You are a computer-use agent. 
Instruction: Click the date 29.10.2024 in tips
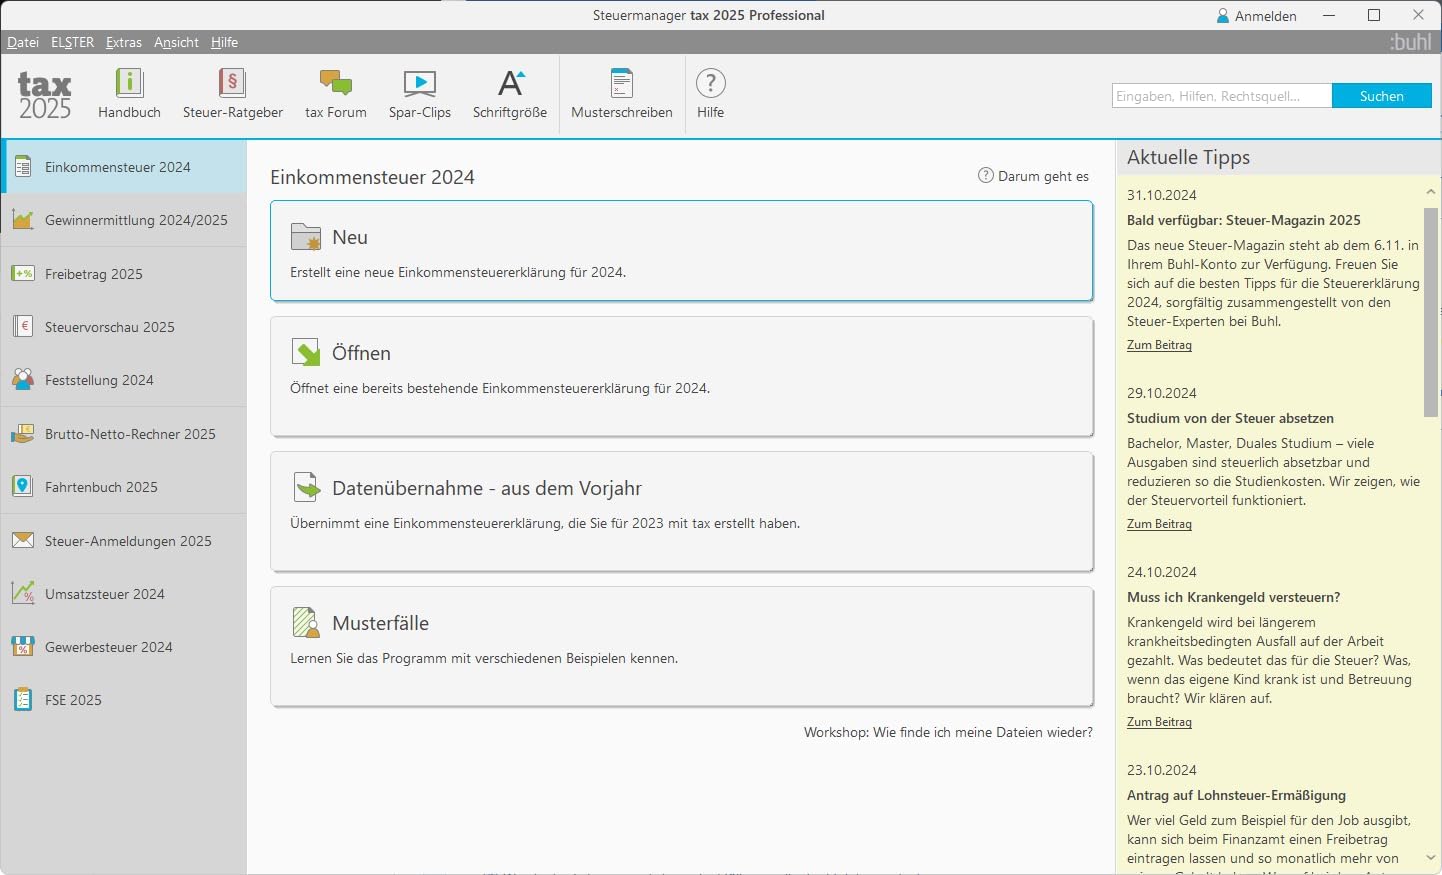pyautogui.click(x=1162, y=393)
